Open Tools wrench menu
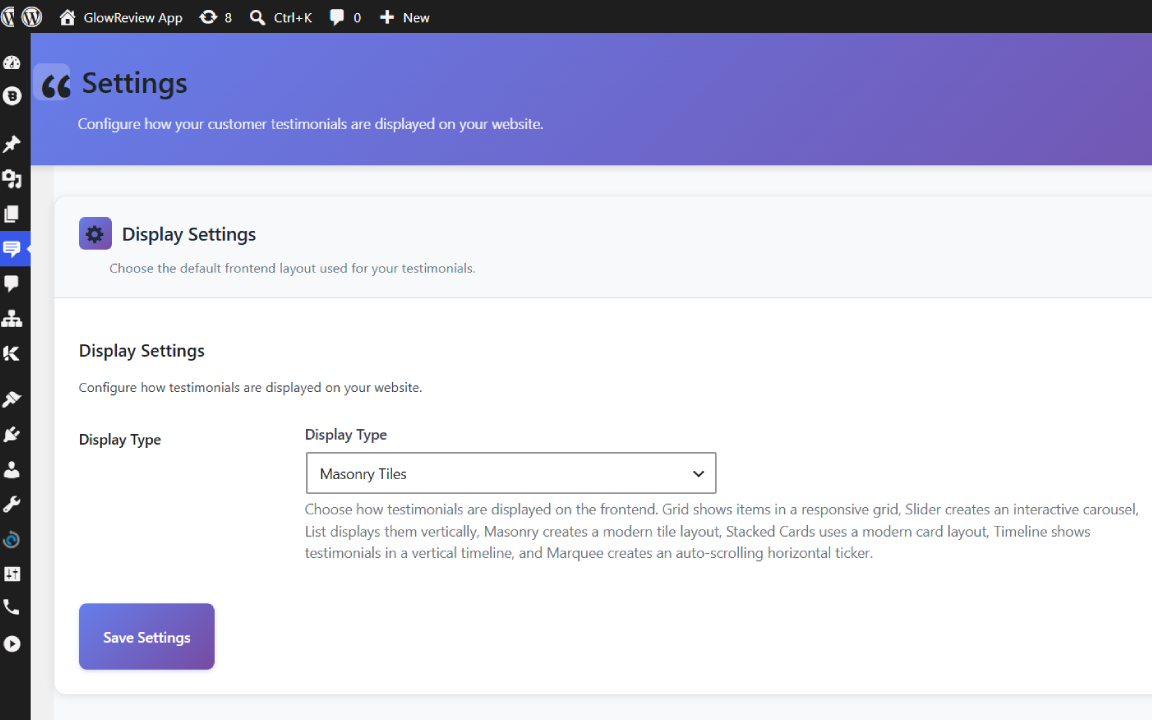 click(12, 504)
